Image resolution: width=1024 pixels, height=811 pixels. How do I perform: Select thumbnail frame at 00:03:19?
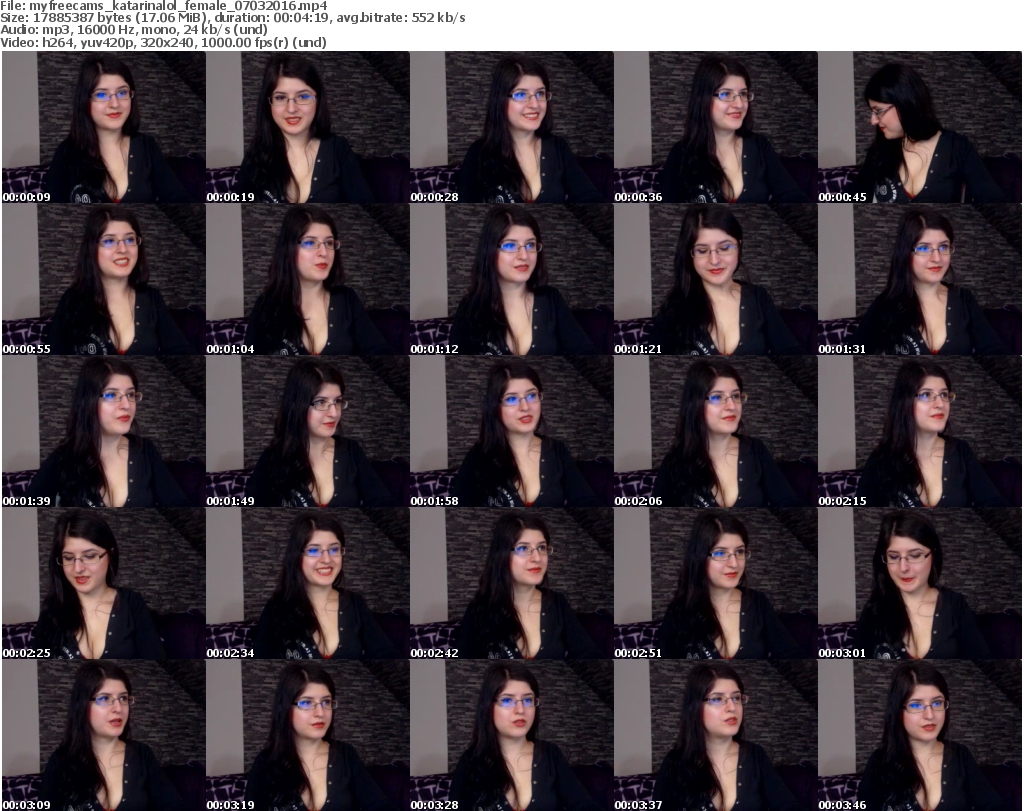(308, 735)
